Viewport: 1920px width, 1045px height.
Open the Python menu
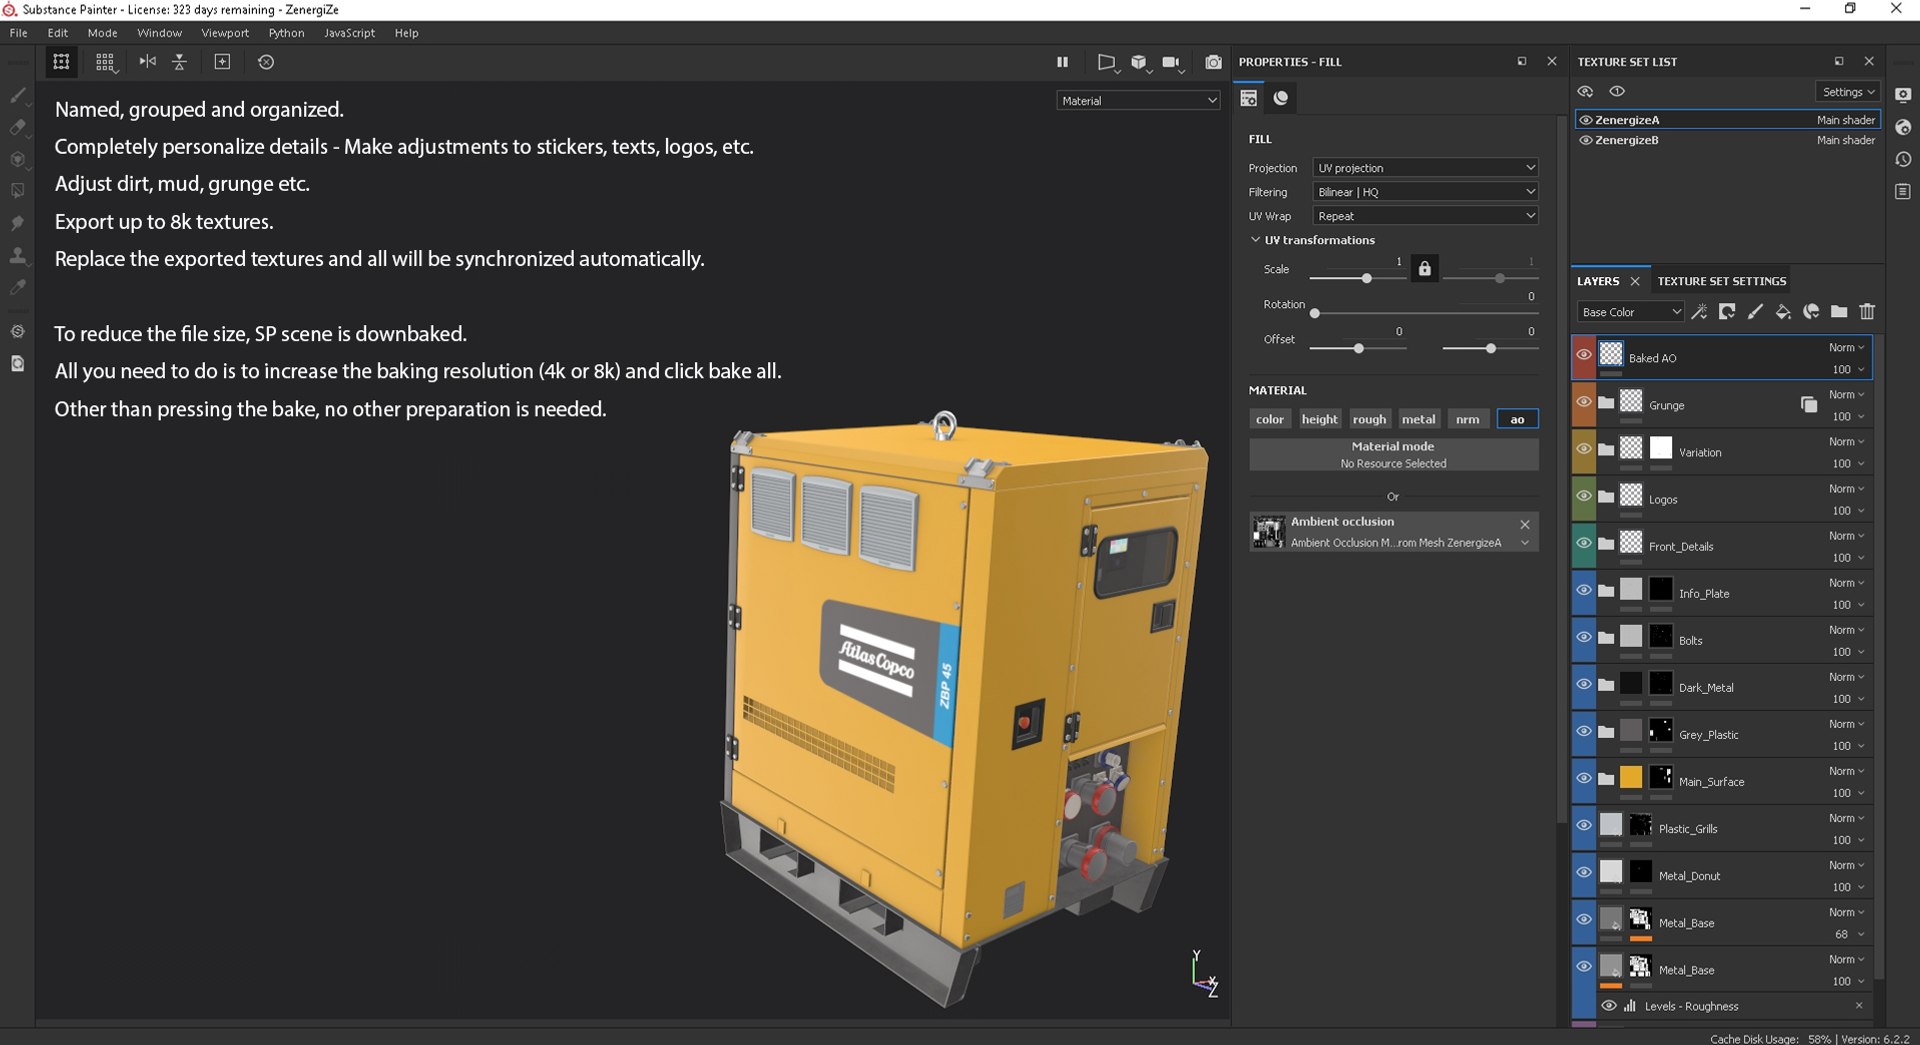286,33
